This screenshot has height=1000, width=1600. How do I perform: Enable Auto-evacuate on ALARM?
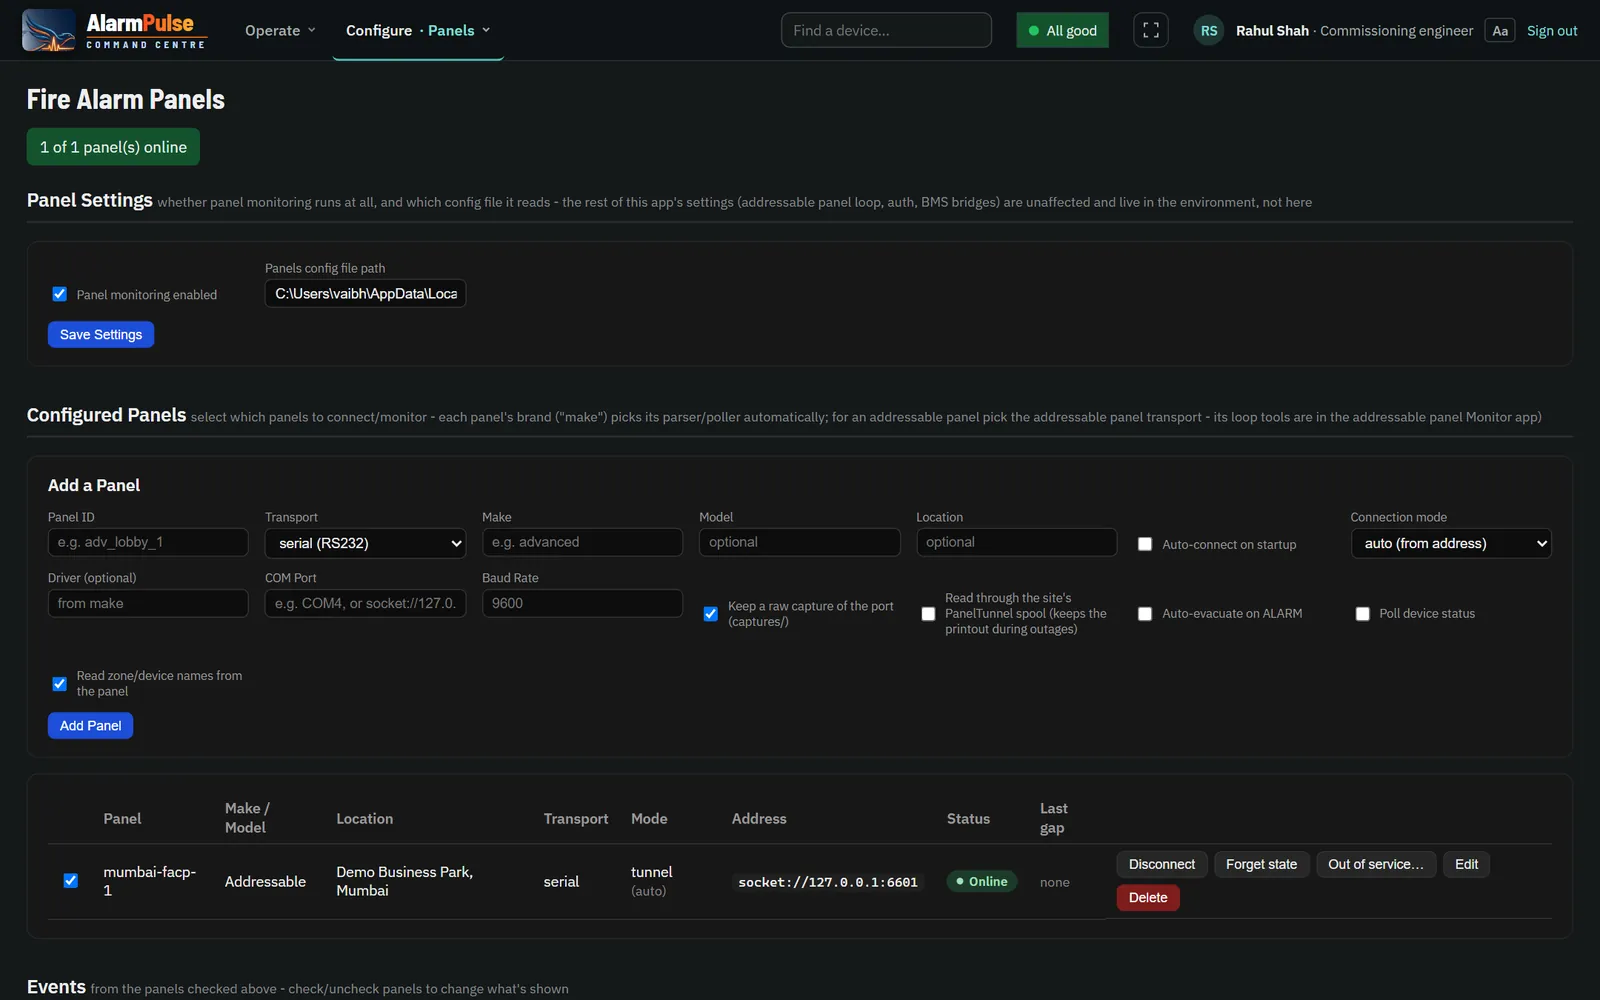1145,614
